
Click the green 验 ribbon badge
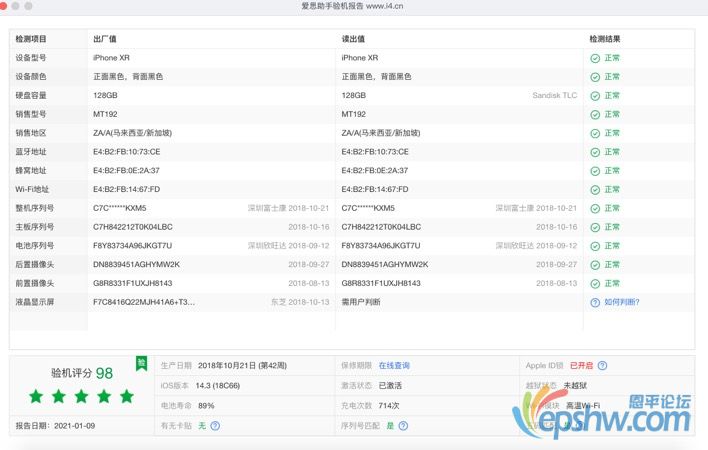coord(142,363)
